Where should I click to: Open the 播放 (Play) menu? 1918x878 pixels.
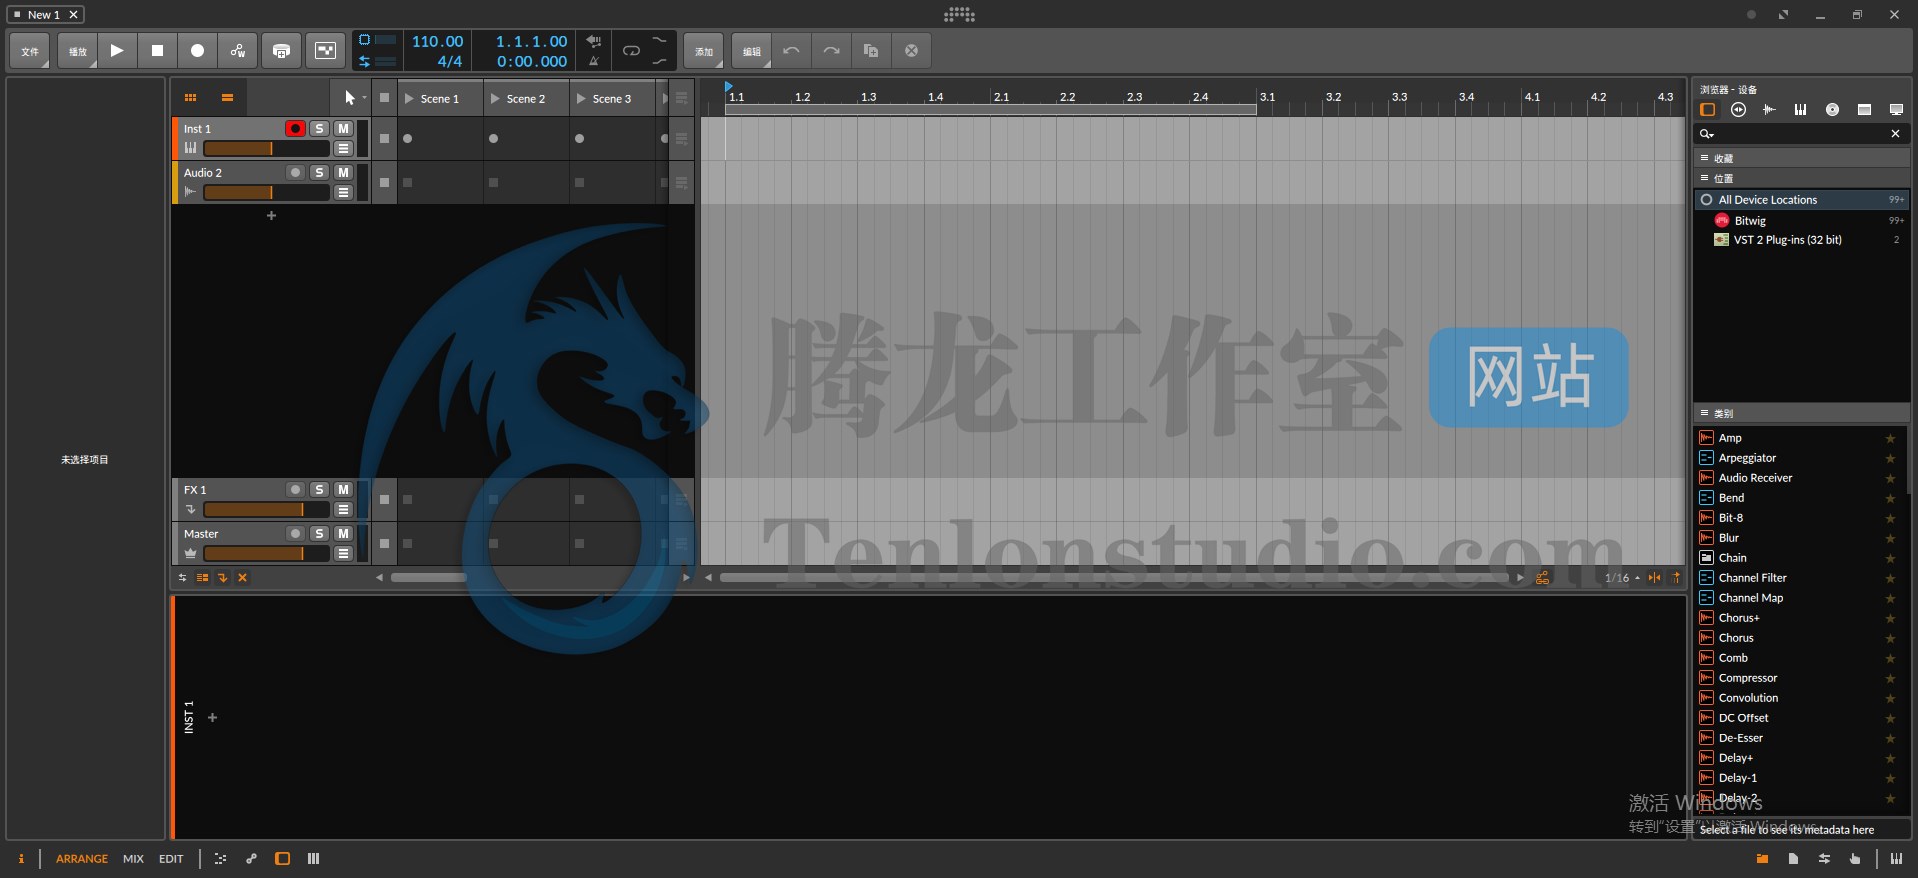tap(77, 51)
